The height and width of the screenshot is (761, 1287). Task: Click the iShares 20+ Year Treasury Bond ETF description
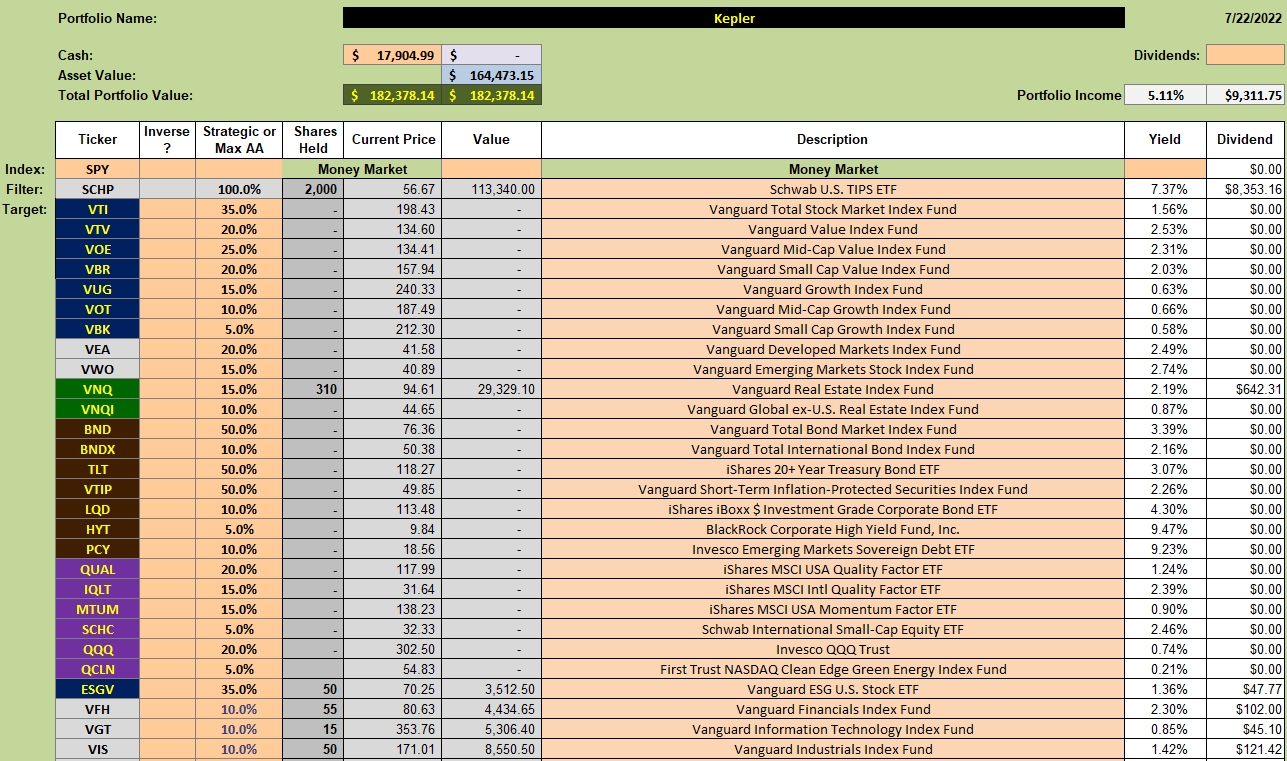click(x=832, y=469)
